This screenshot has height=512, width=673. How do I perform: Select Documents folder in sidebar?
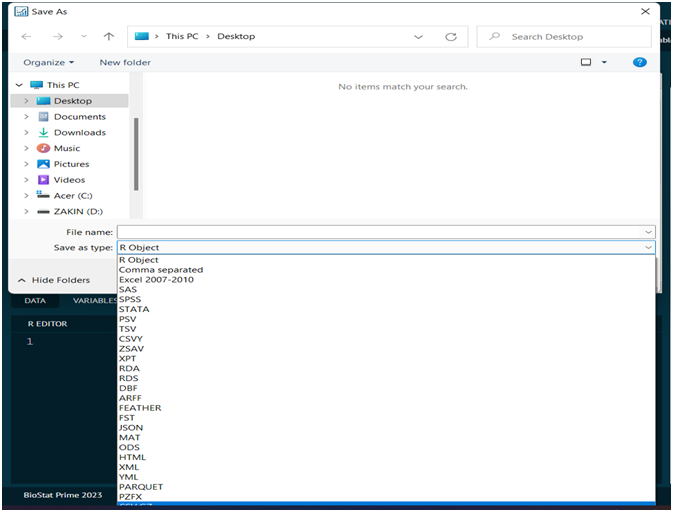pyautogui.click(x=80, y=117)
